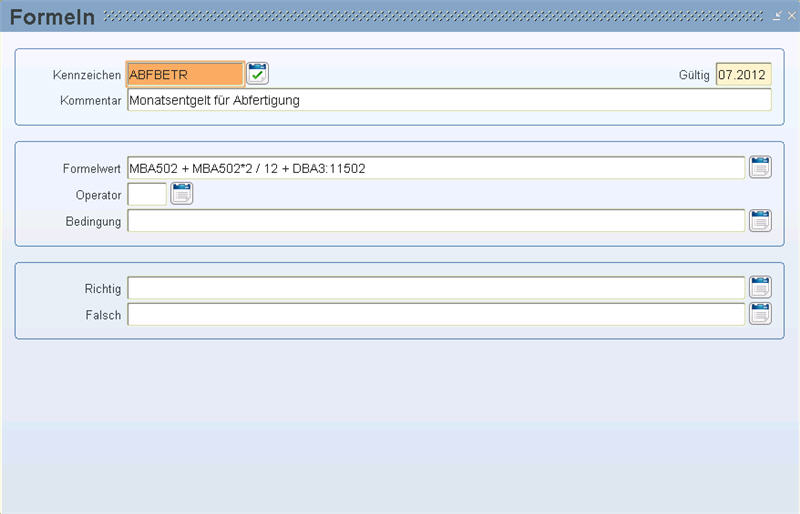This screenshot has width=800, height=514.
Task: Open the lookup icon beside Bedingung
Action: pos(760,221)
